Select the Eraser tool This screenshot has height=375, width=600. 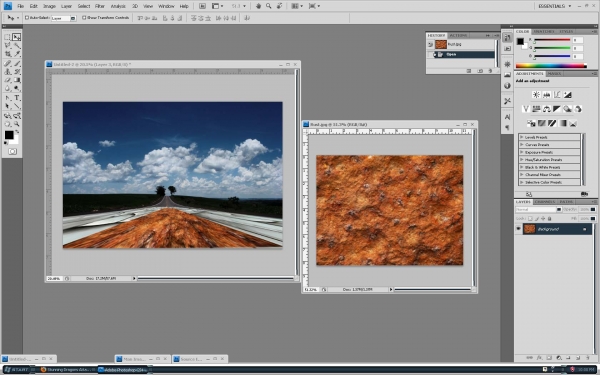click(7, 80)
